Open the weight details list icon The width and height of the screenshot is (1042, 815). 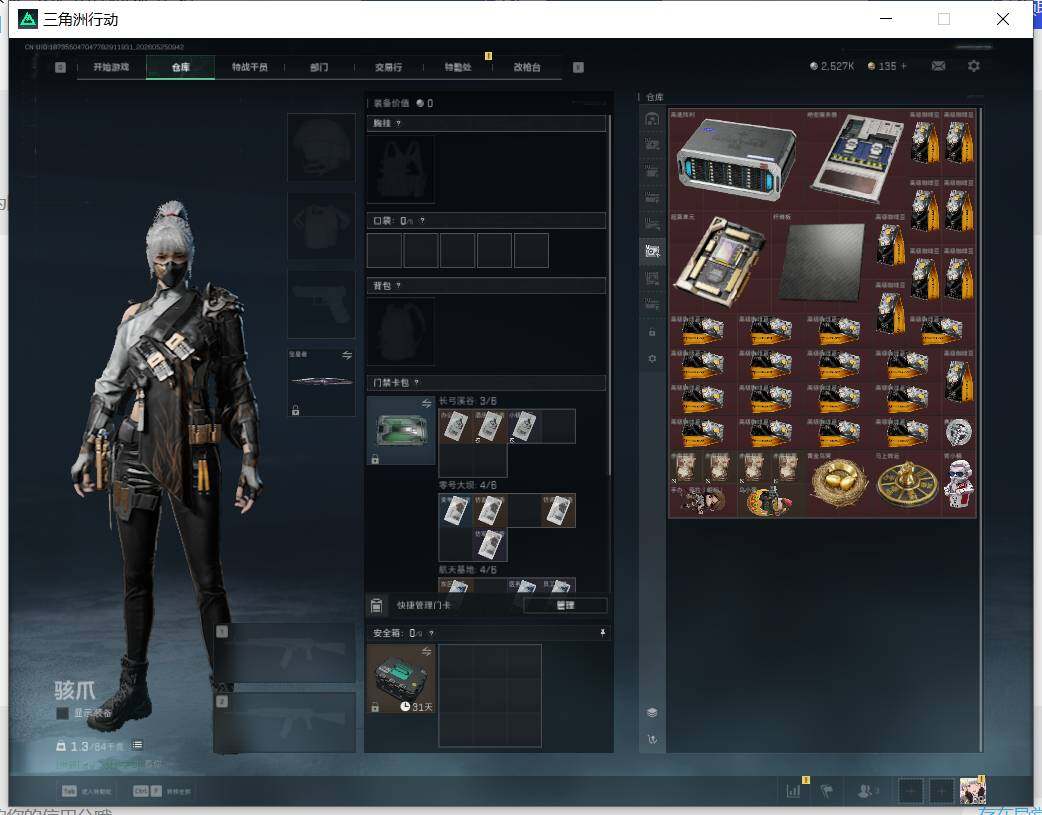(138, 745)
